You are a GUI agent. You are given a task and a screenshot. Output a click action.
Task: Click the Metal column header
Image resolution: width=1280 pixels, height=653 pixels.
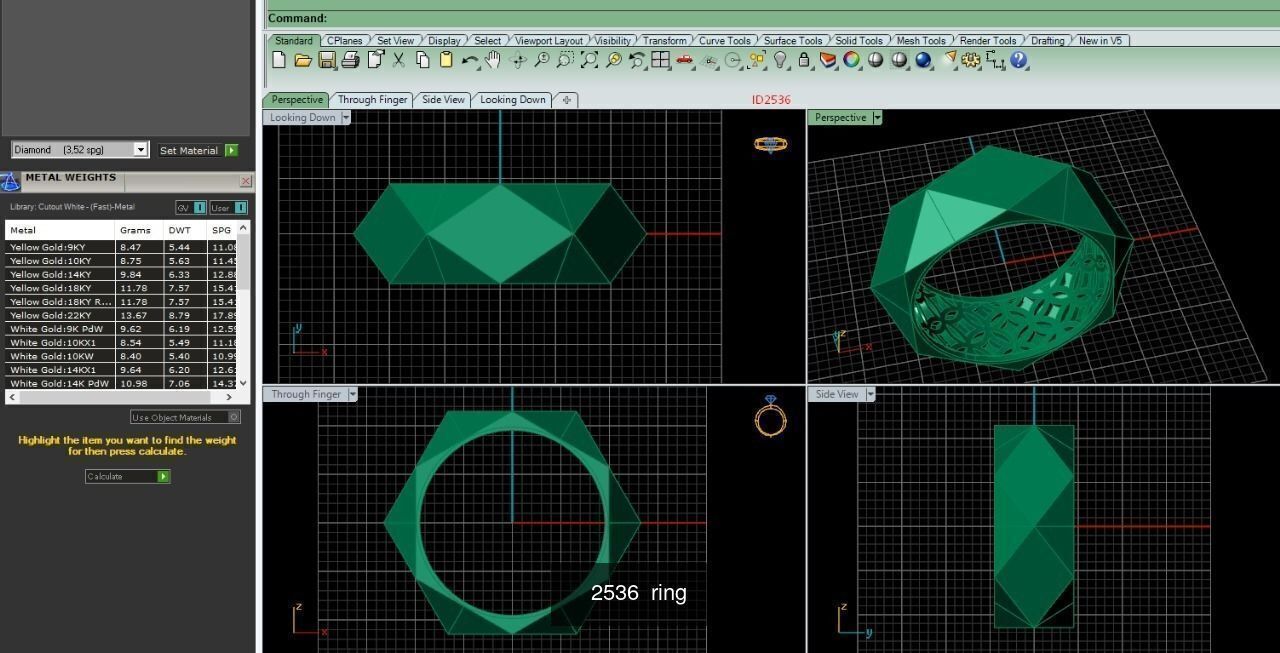pyautogui.click(x=60, y=230)
